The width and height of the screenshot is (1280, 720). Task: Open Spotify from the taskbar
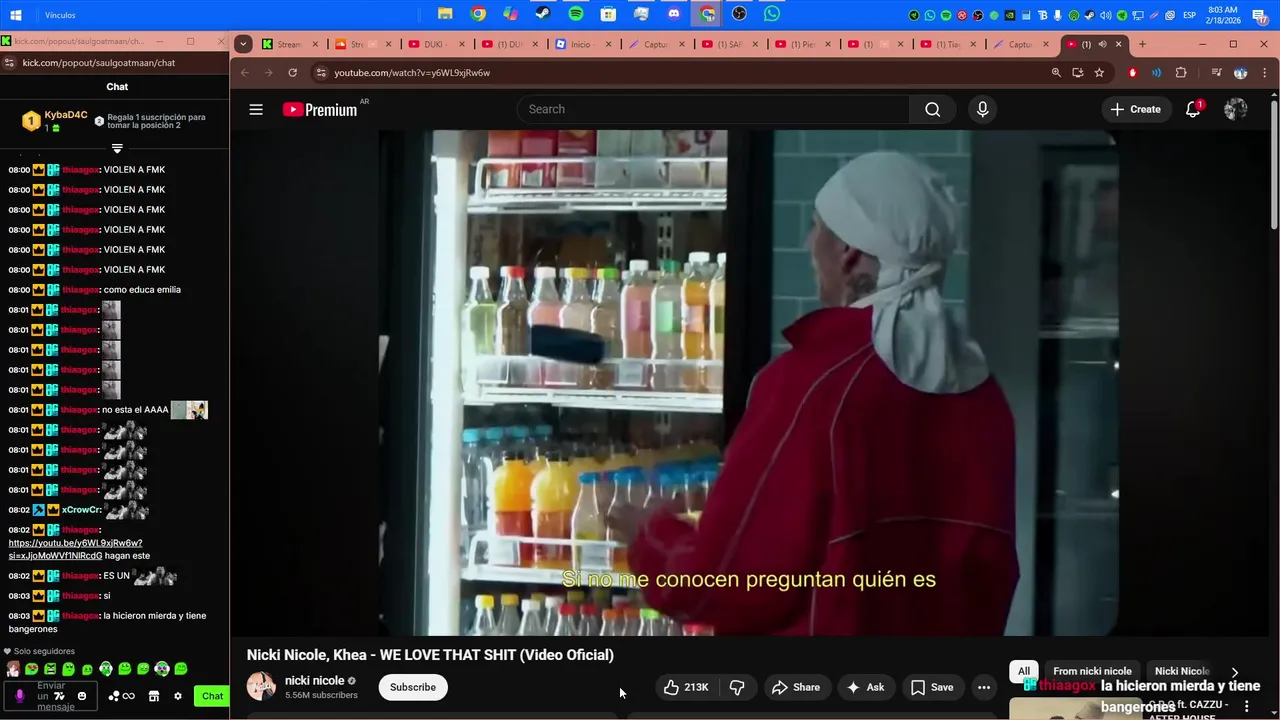click(x=576, y=14)
